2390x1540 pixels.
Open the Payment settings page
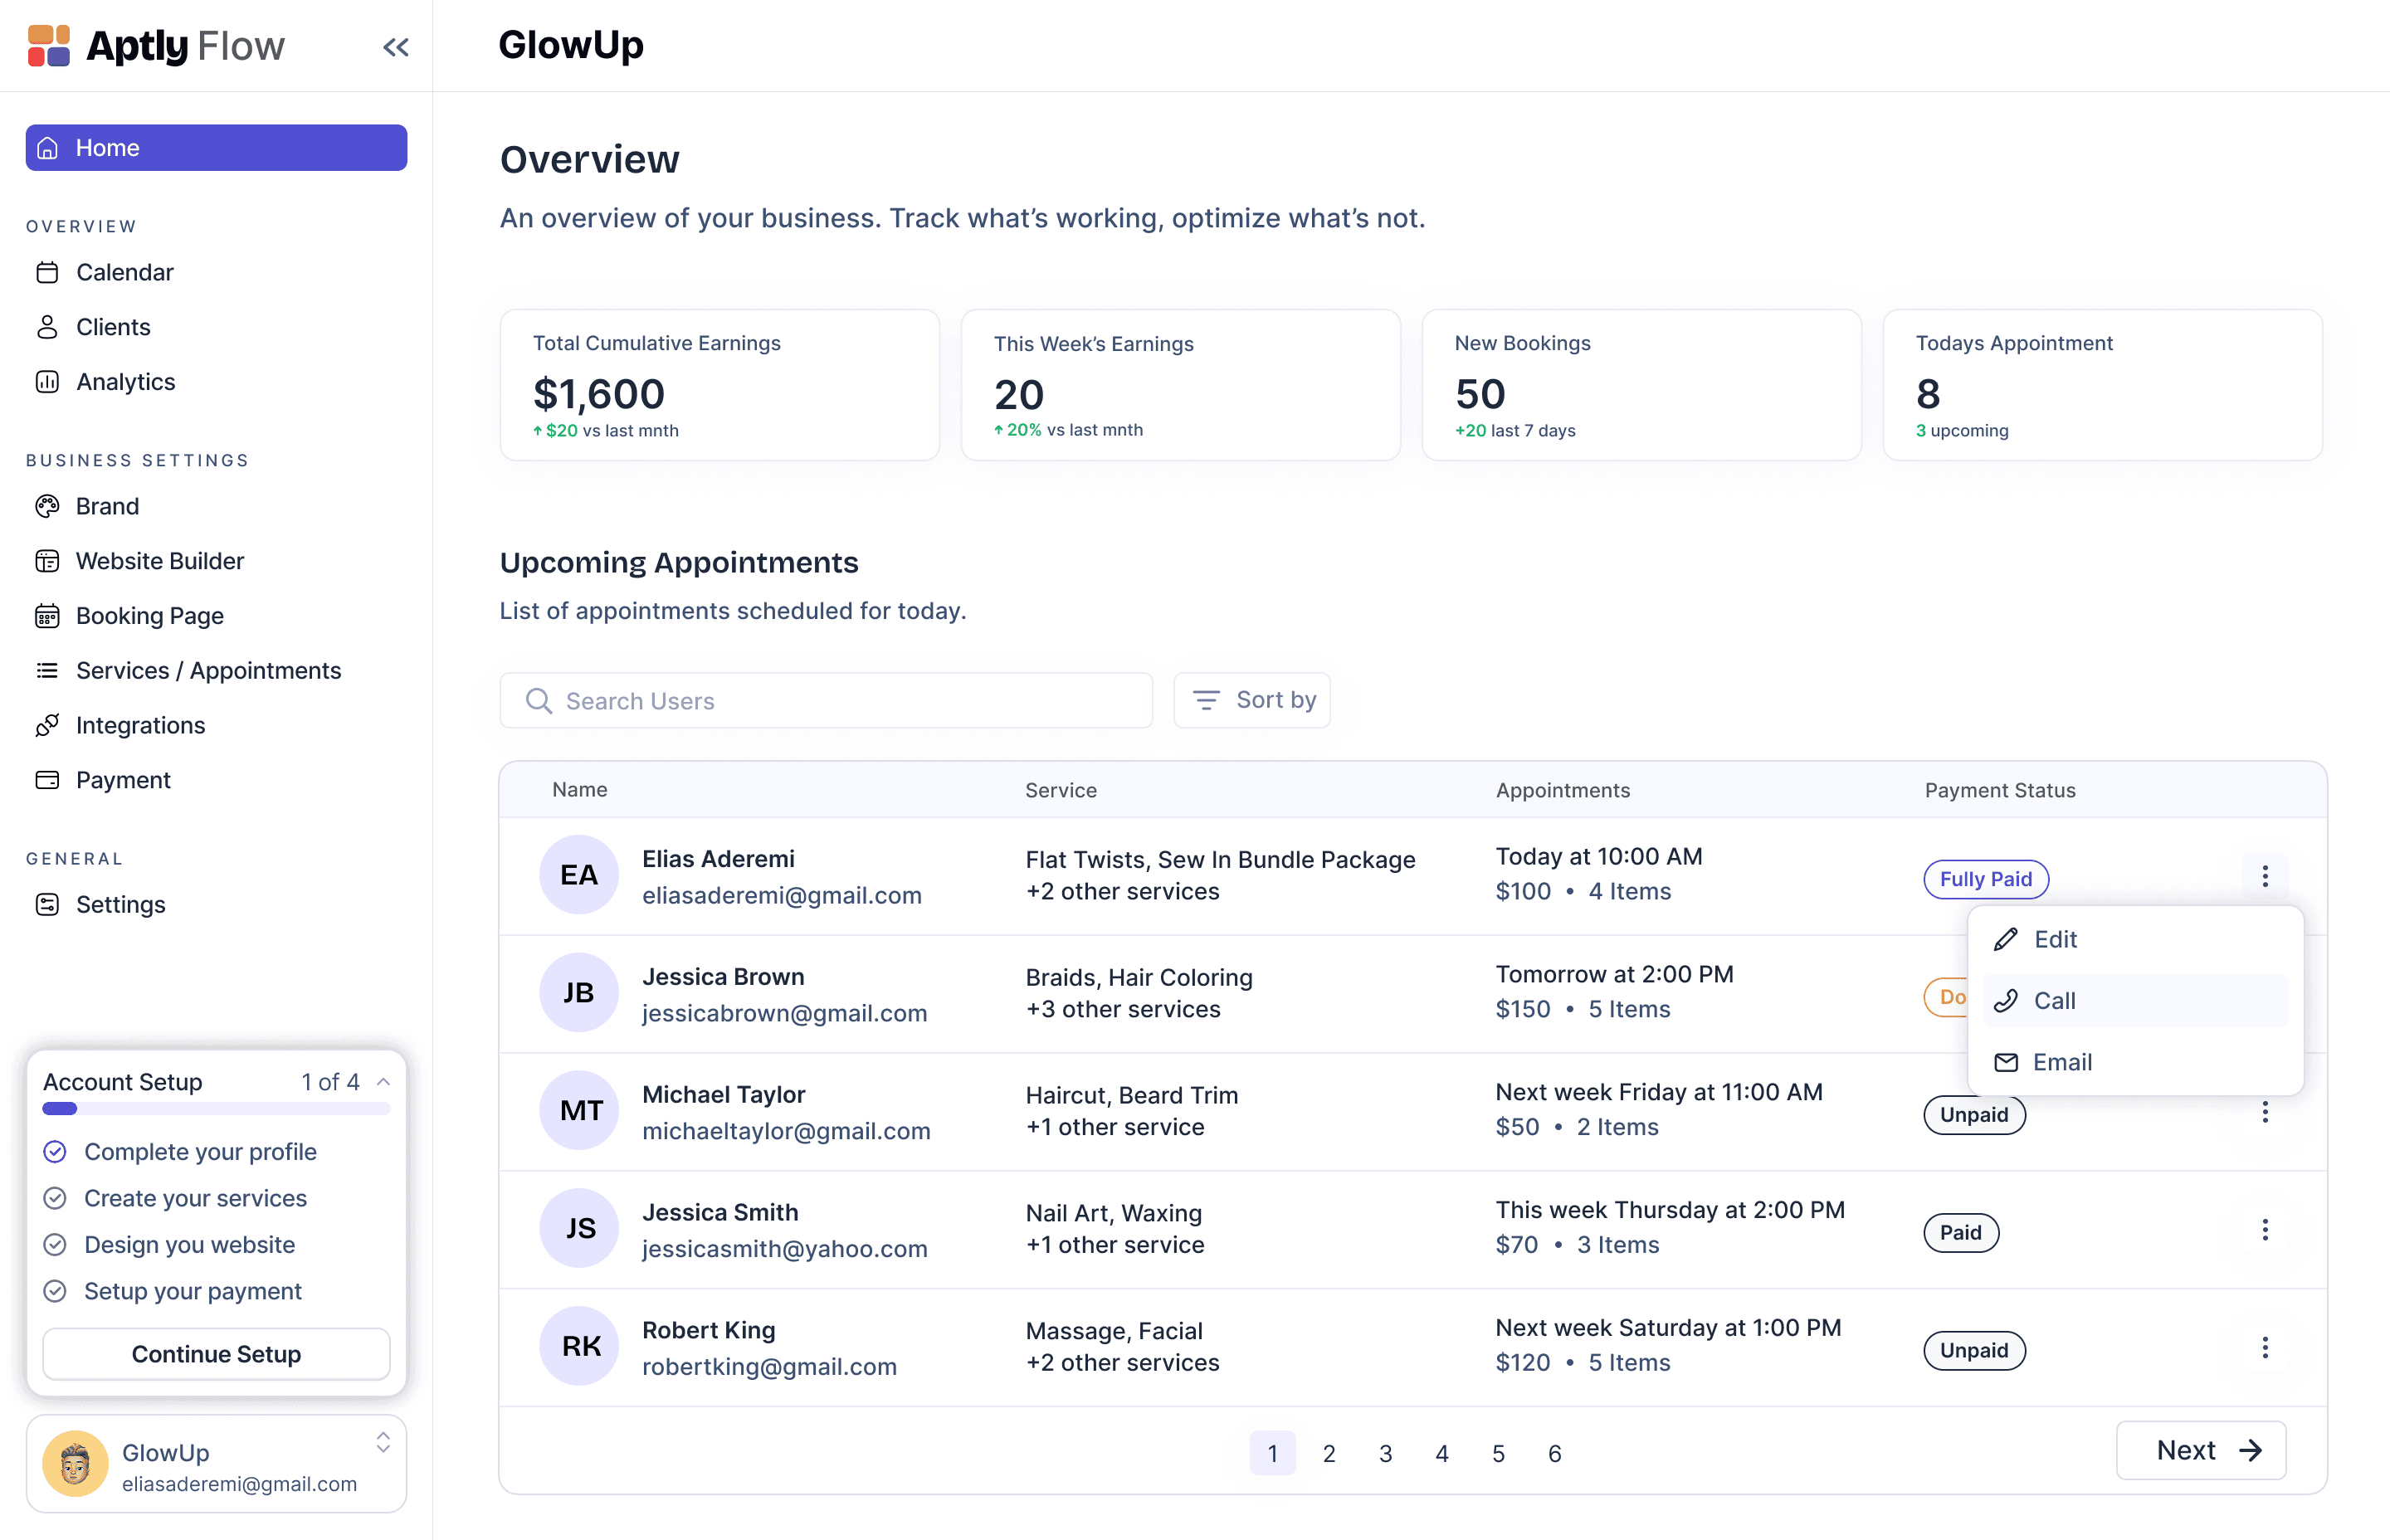[x=123, y=780]
